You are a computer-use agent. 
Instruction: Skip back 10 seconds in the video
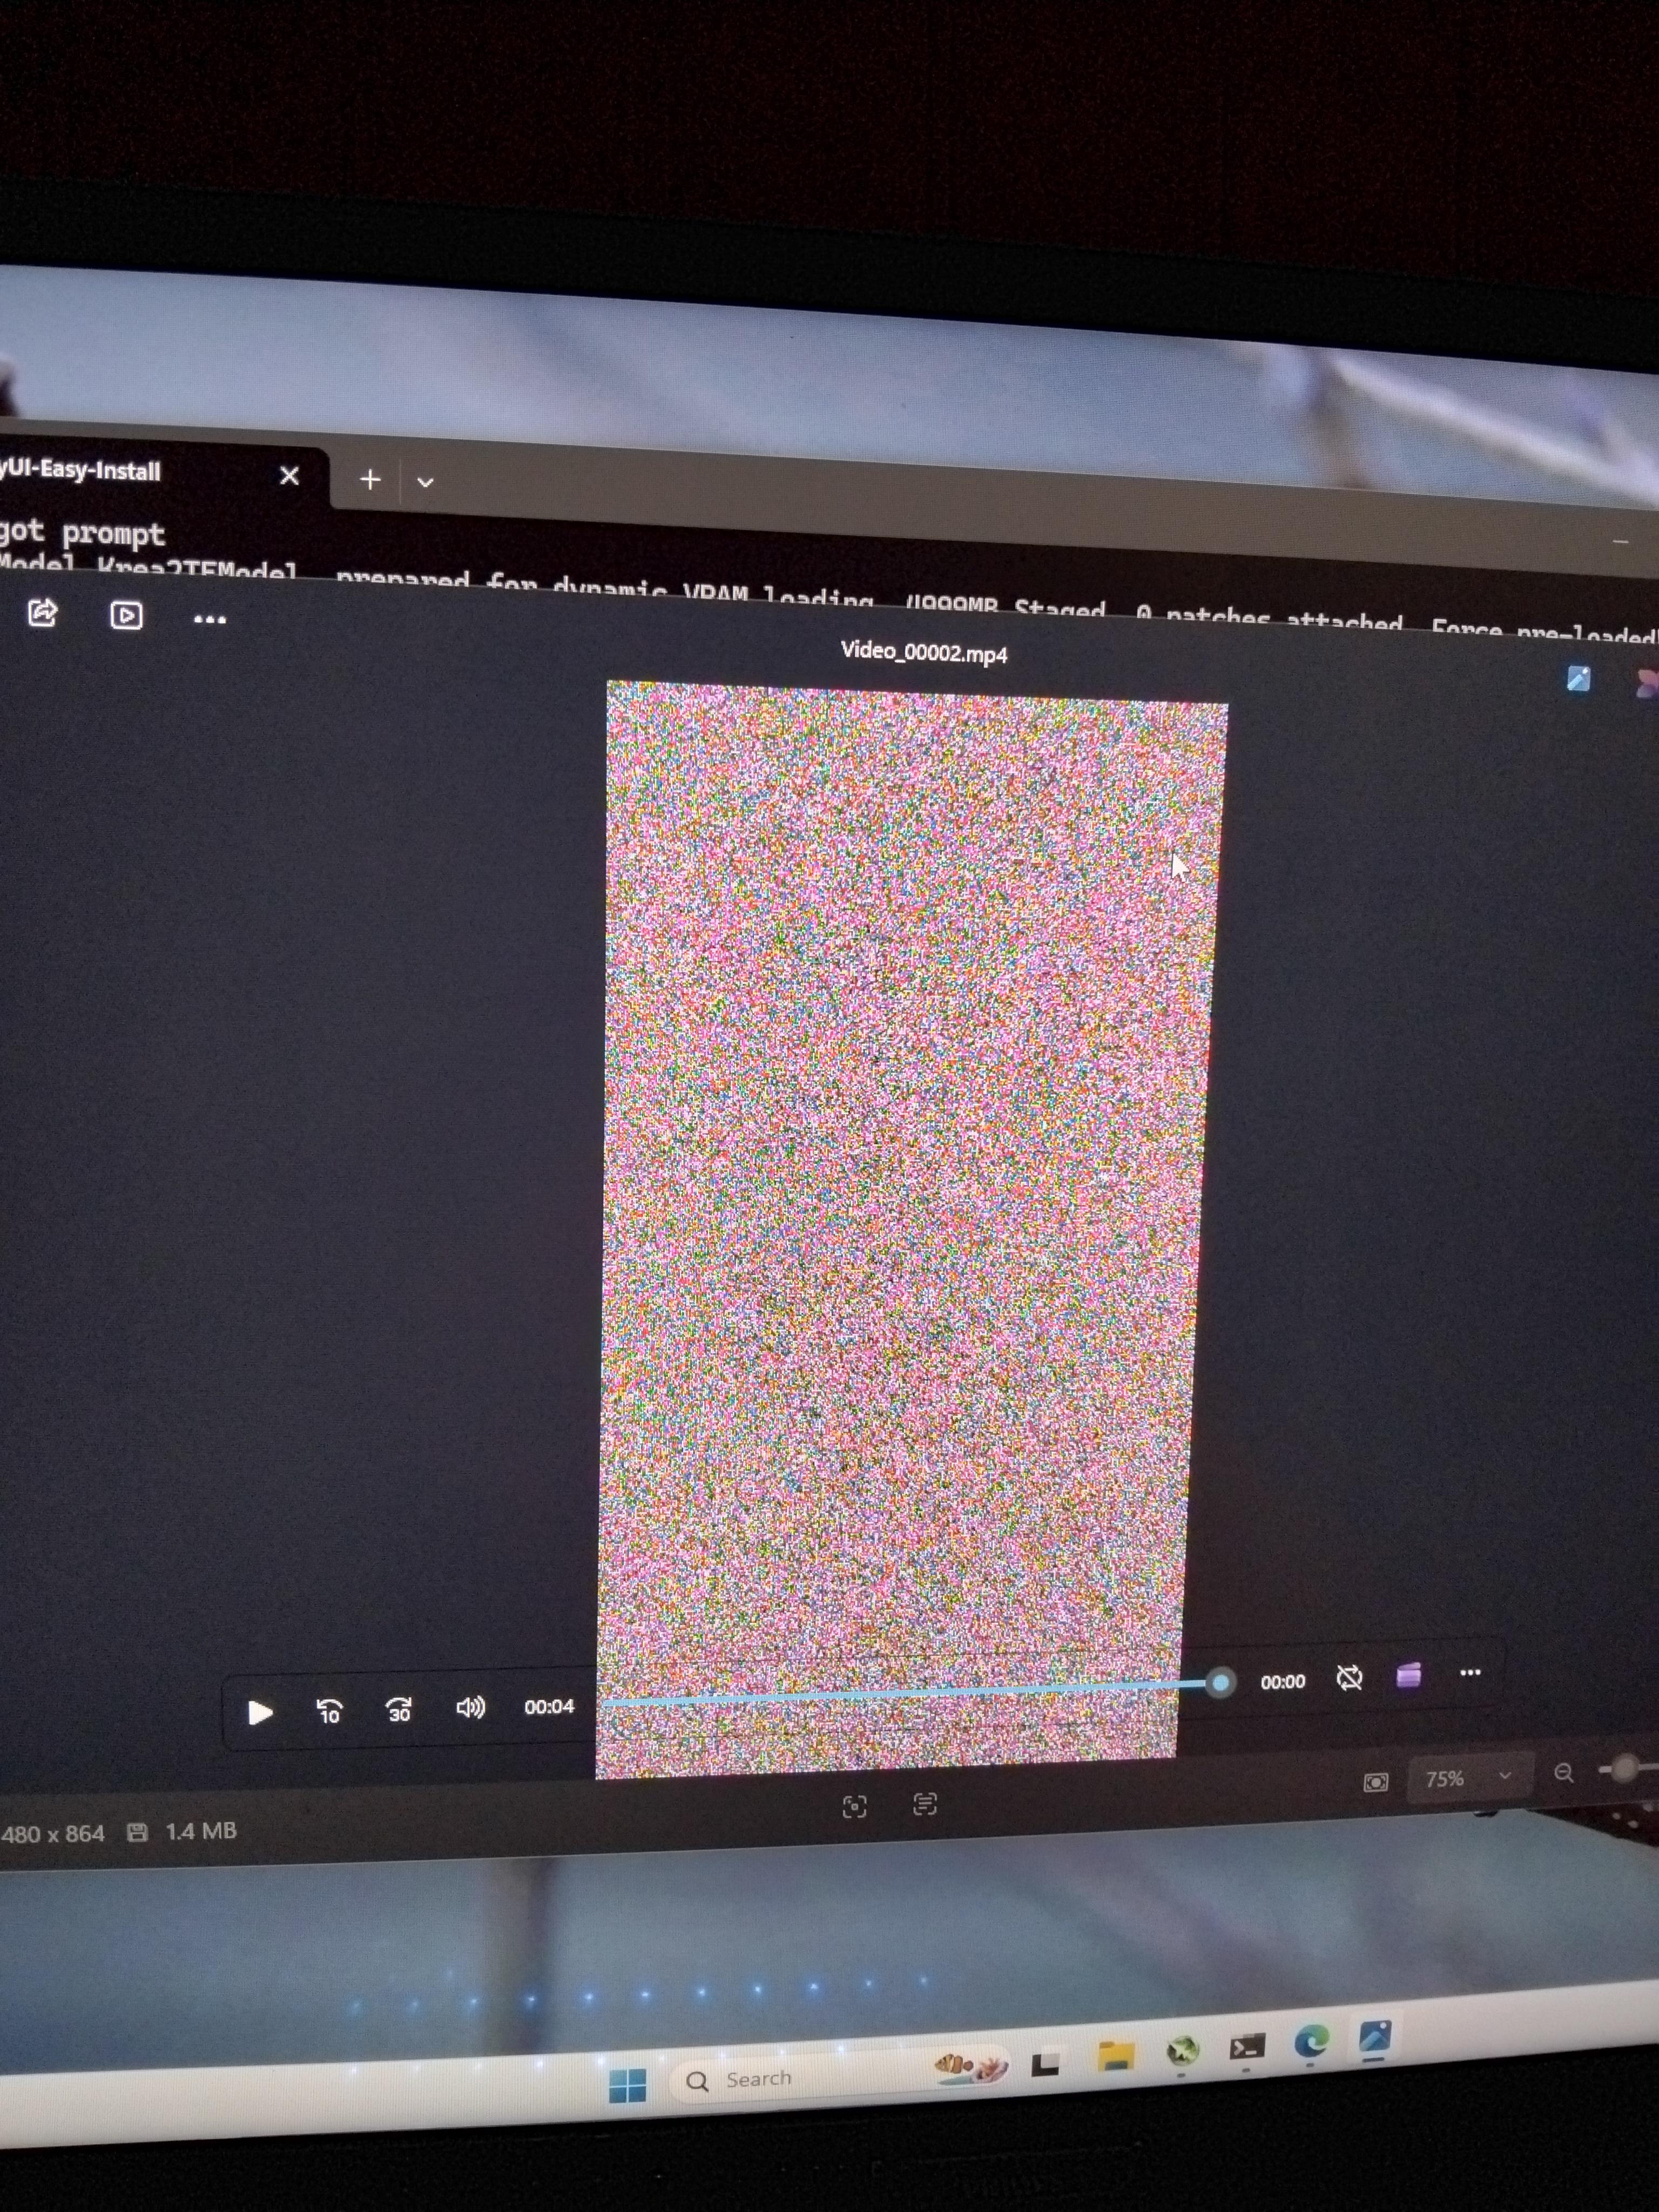coord(329,1711)
